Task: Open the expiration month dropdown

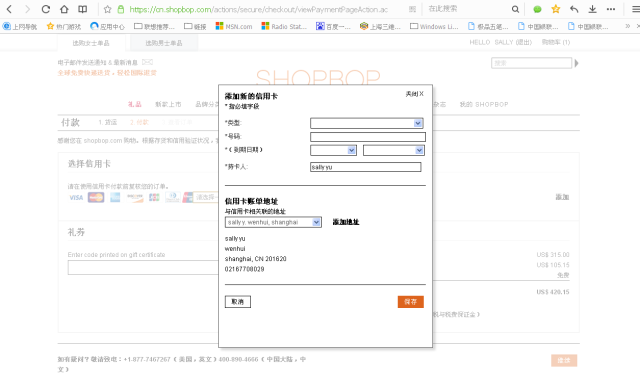Action: click(333, 150)
